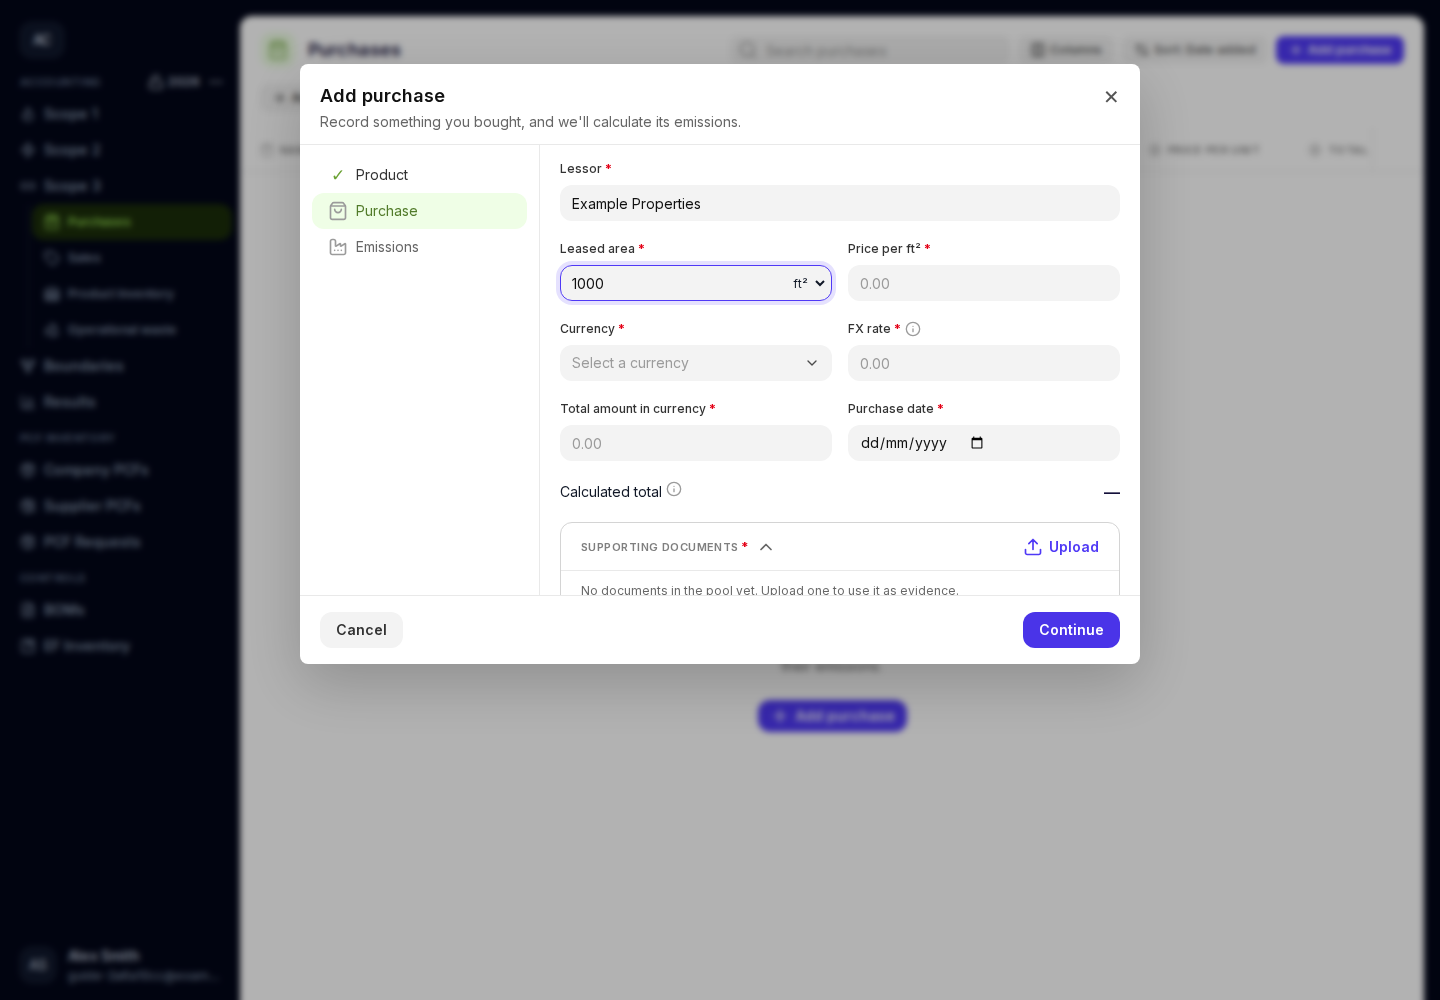
Task: Click the Purchase date field
Action: coord(984,443)
